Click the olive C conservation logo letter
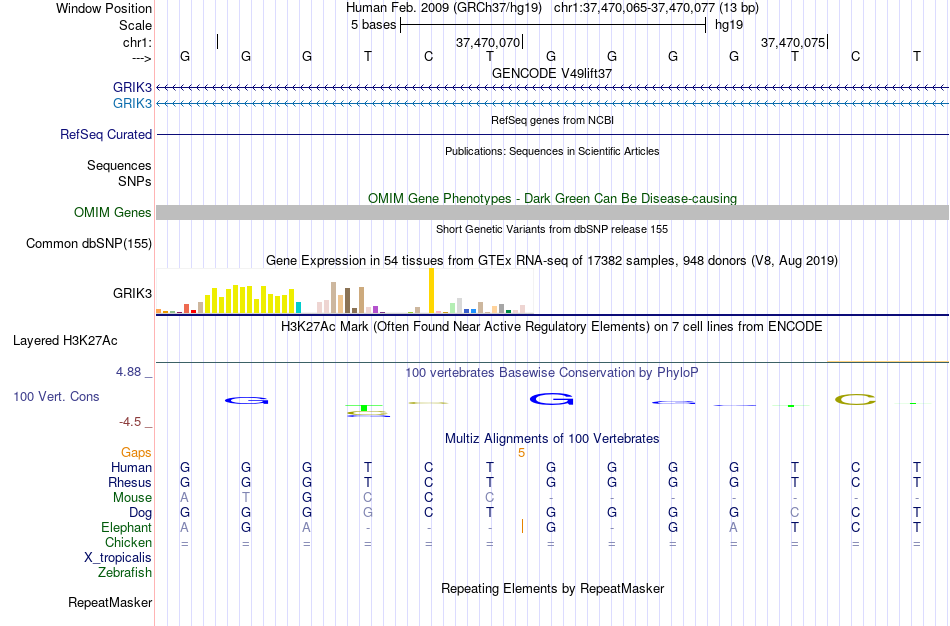 pyautogui.click(x=855, y=399)
